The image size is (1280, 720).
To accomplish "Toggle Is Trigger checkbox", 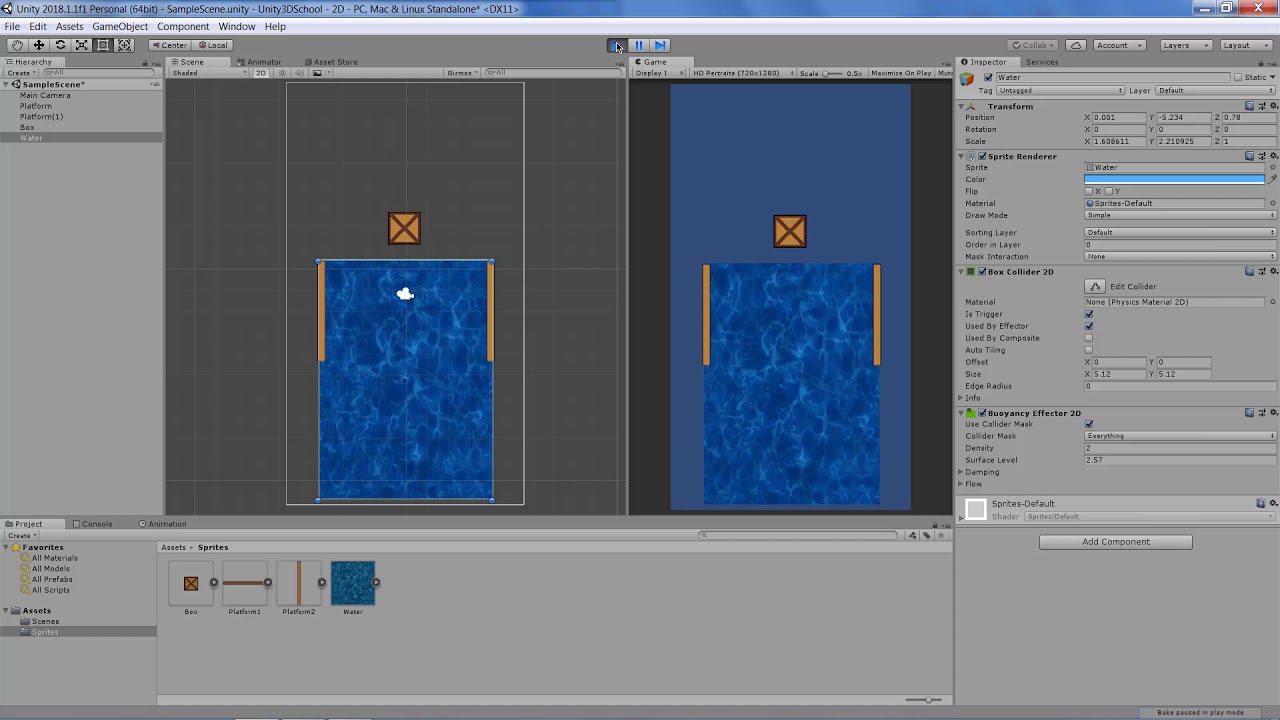I will click(x=1089, y=314).
